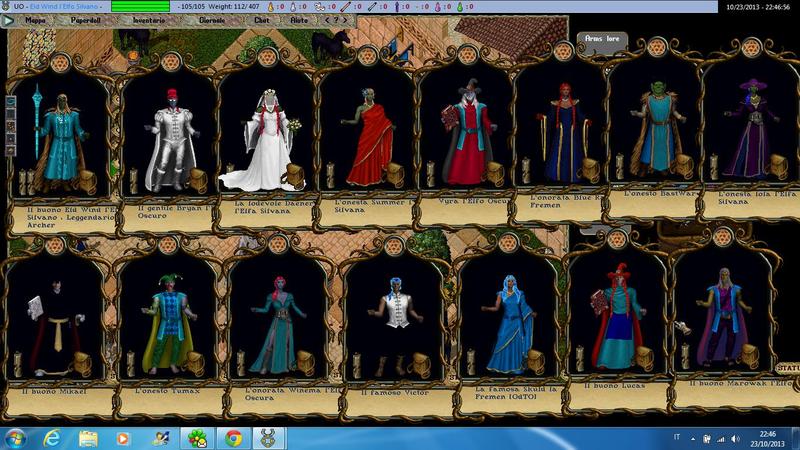Open Vyra's backpack icon

pyautogui.click(x=494, y=173)
